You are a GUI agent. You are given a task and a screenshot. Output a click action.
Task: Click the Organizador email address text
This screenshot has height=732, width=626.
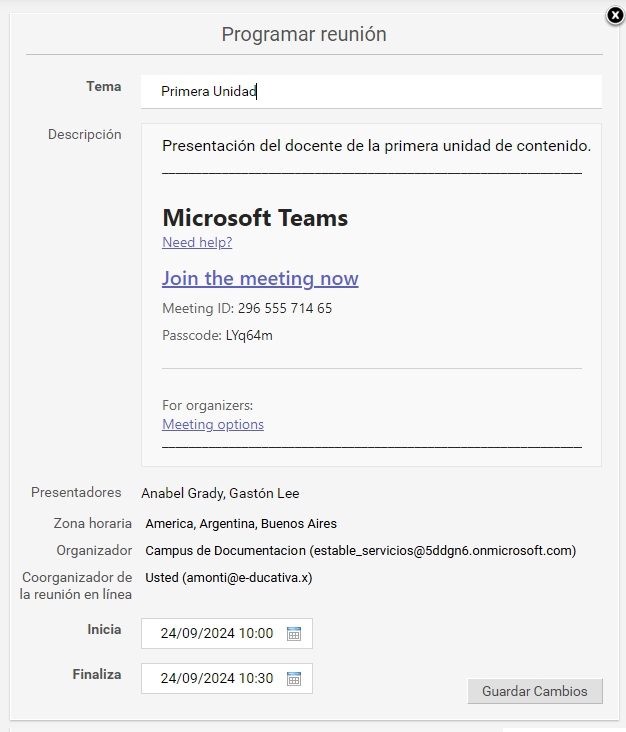click(x=442, y=550)
